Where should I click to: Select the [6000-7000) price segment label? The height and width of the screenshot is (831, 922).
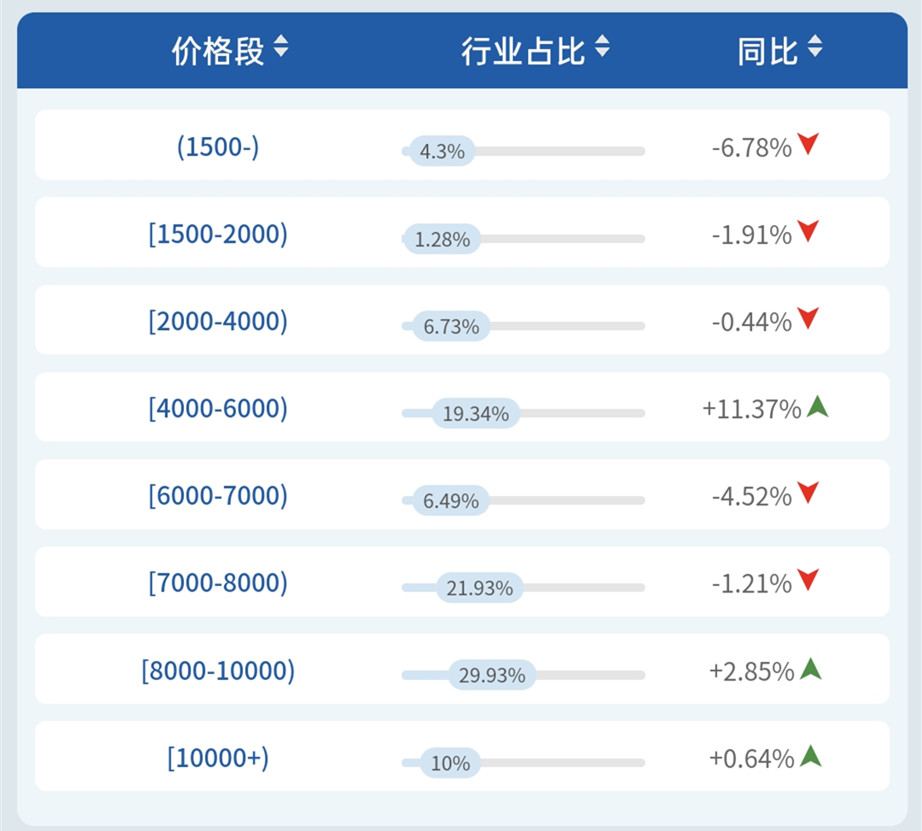(x=218, y=495)
